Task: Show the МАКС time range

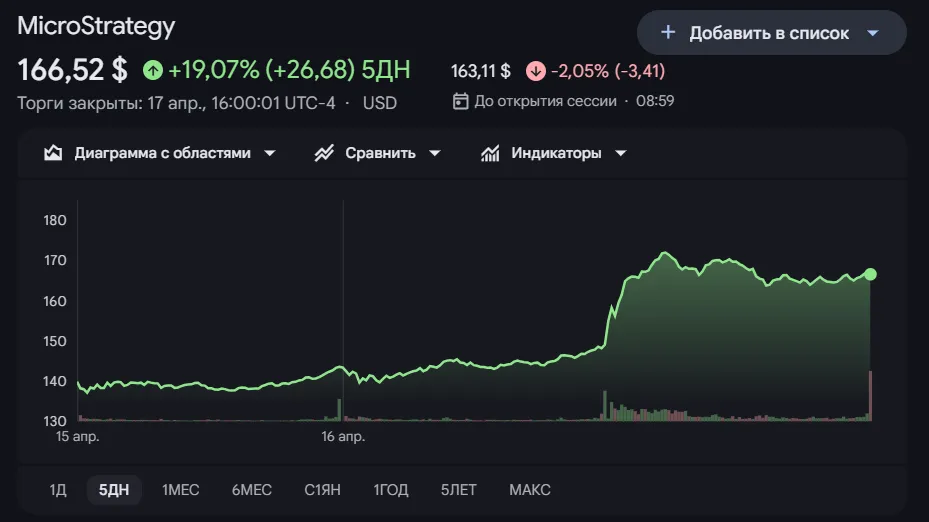Action: [530, 489]
